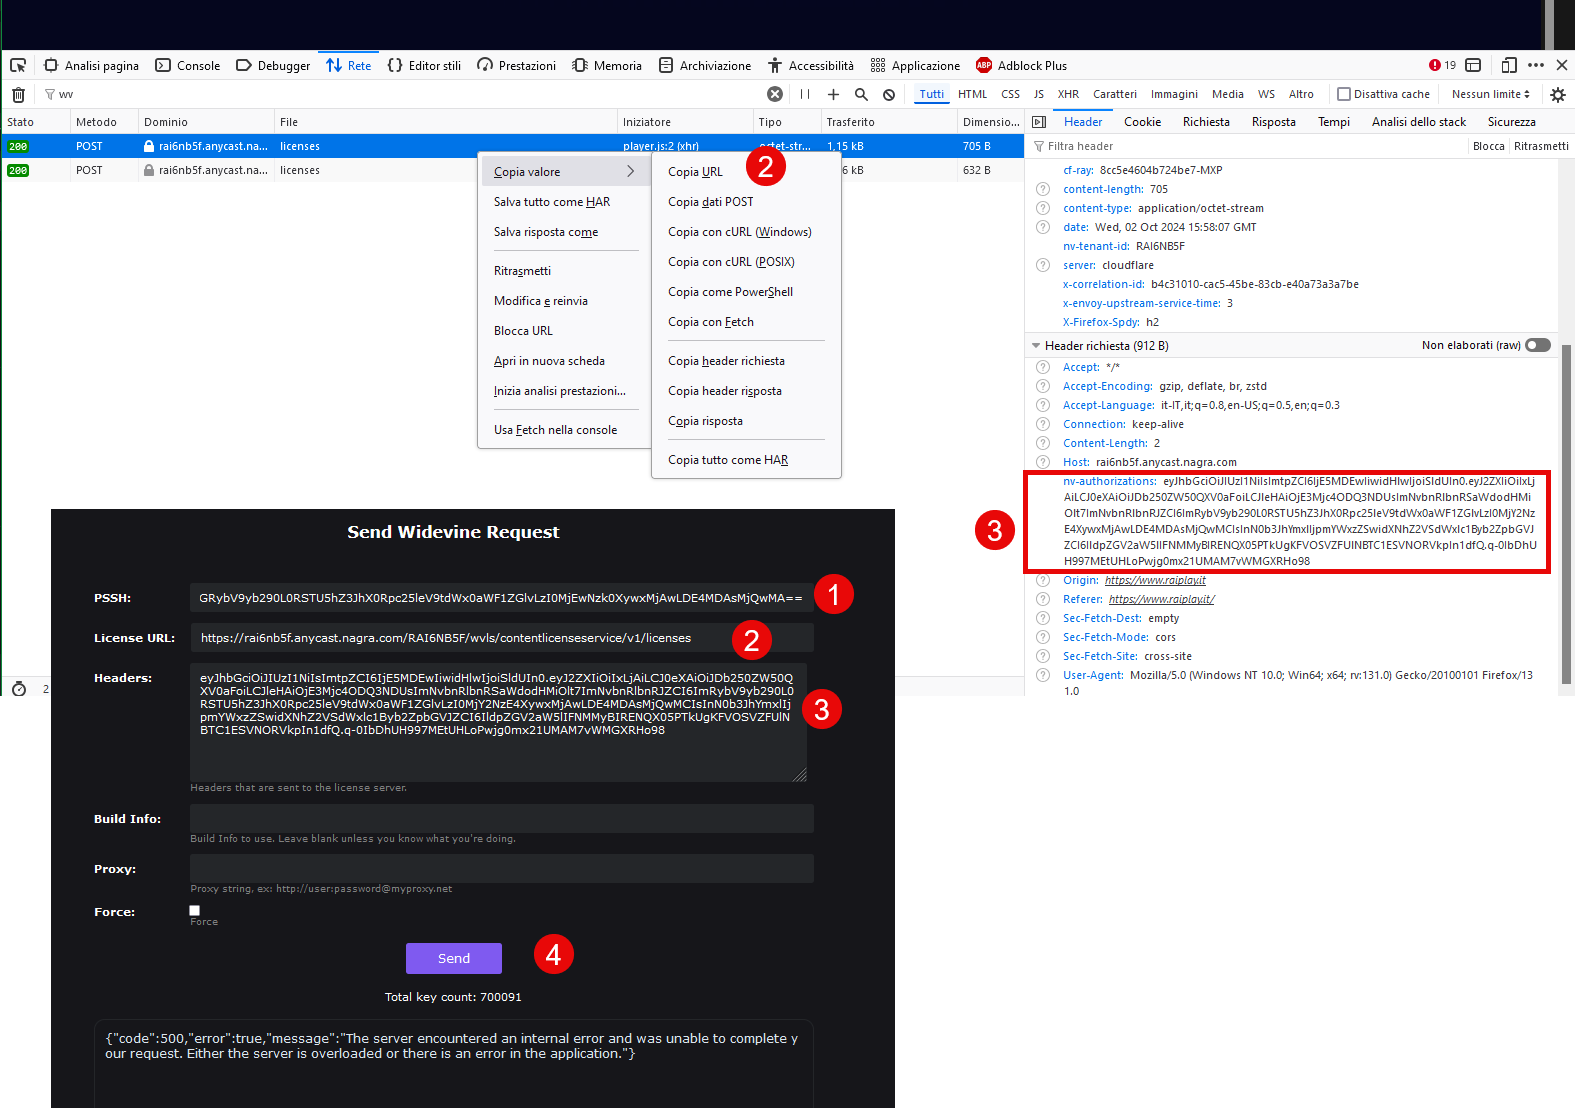Select second POST licenses row 632 B
The width and height of the screenshot is (1575, 1108).
click(x=512, y=170)
